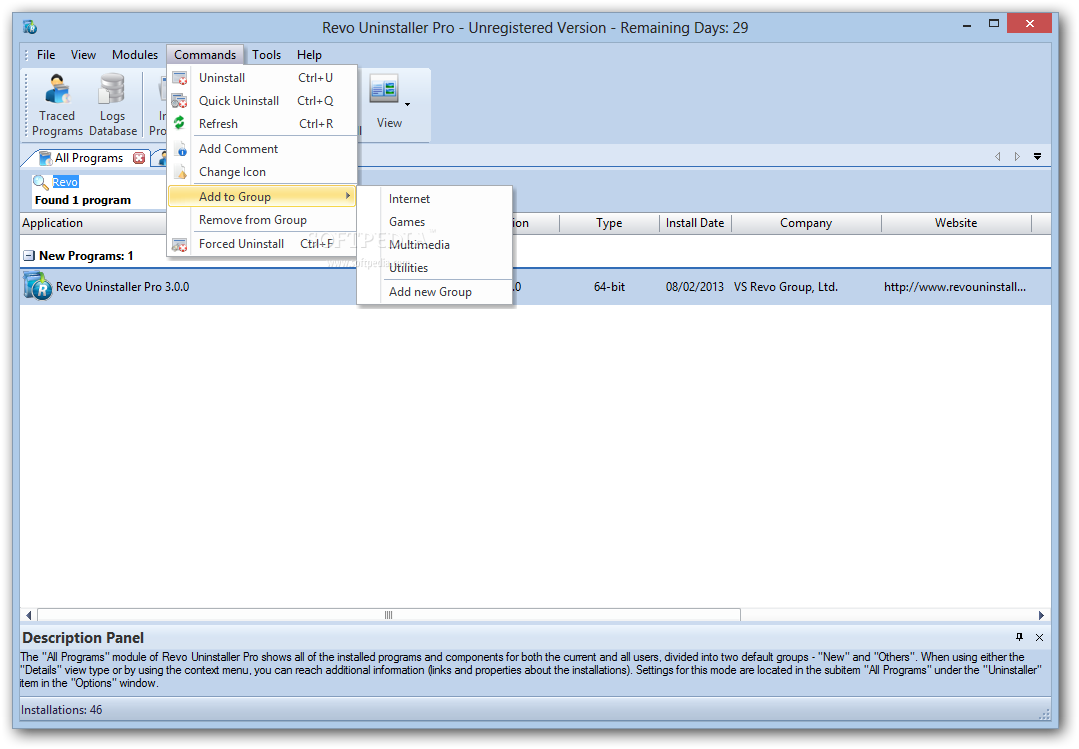
Task: Click the VS Revo Group, Ltd. cell
Action: 786,287
